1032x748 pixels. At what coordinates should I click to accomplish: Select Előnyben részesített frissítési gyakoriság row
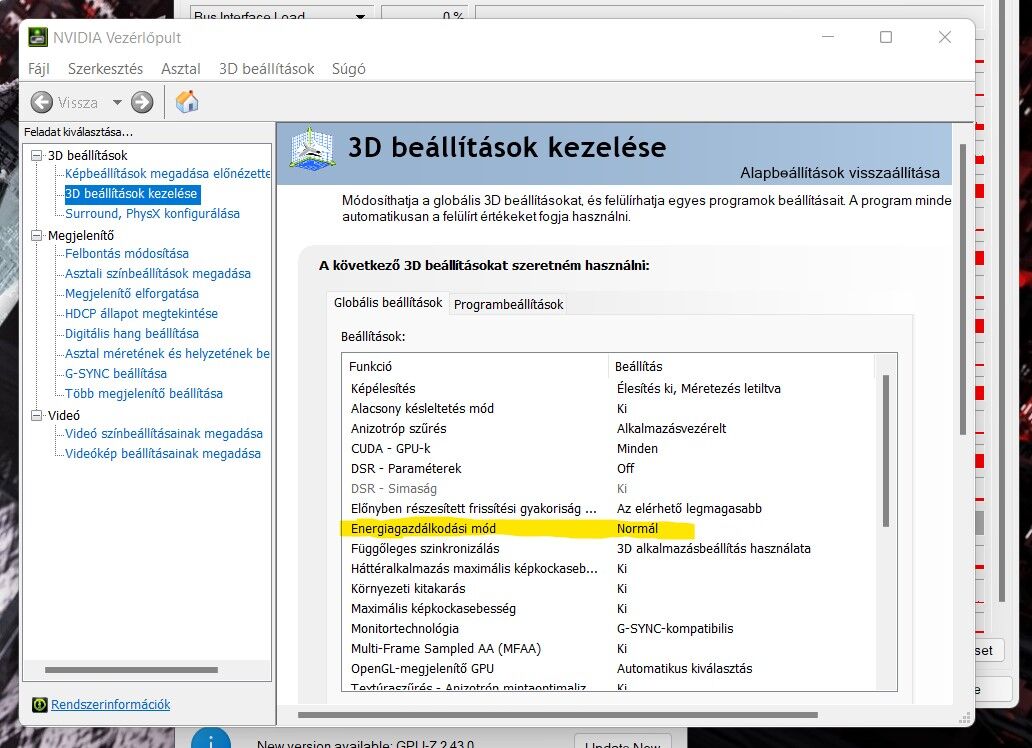[x=609, y=508]
